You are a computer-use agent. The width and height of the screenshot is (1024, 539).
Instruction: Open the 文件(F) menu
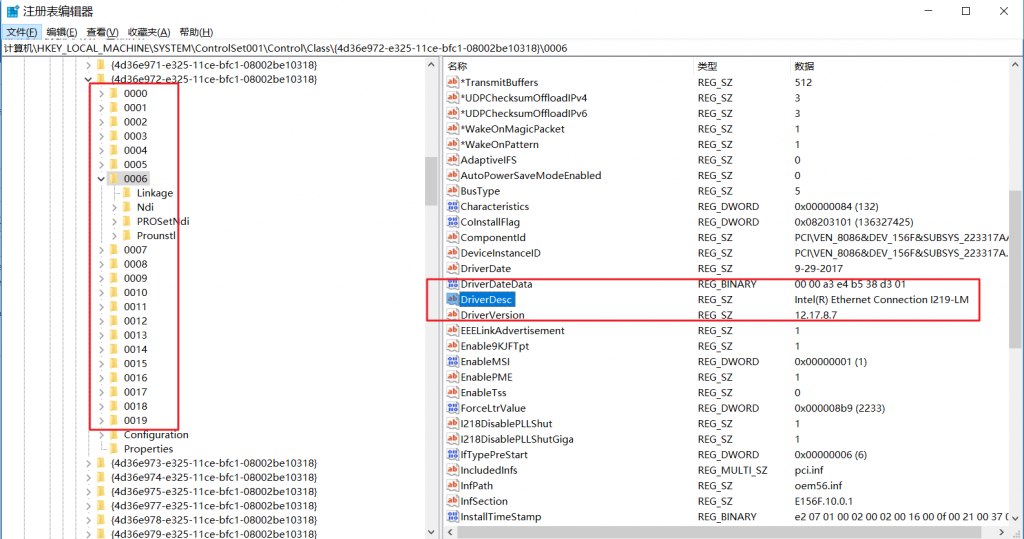[21, 32]
